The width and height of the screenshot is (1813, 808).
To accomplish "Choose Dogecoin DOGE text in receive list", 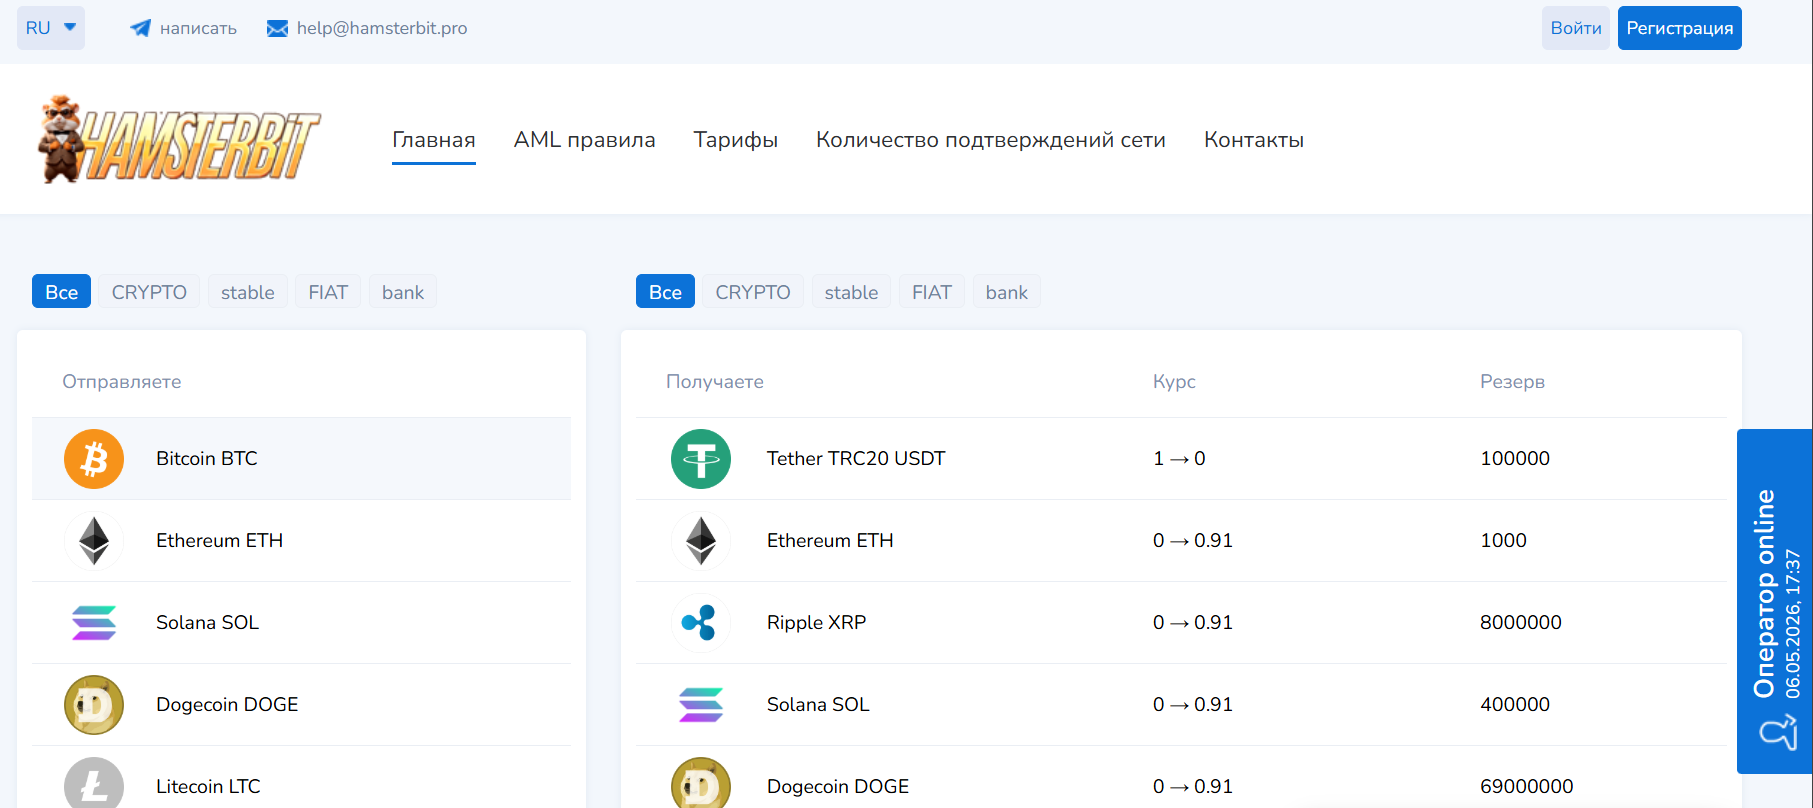I will point(838,787).
